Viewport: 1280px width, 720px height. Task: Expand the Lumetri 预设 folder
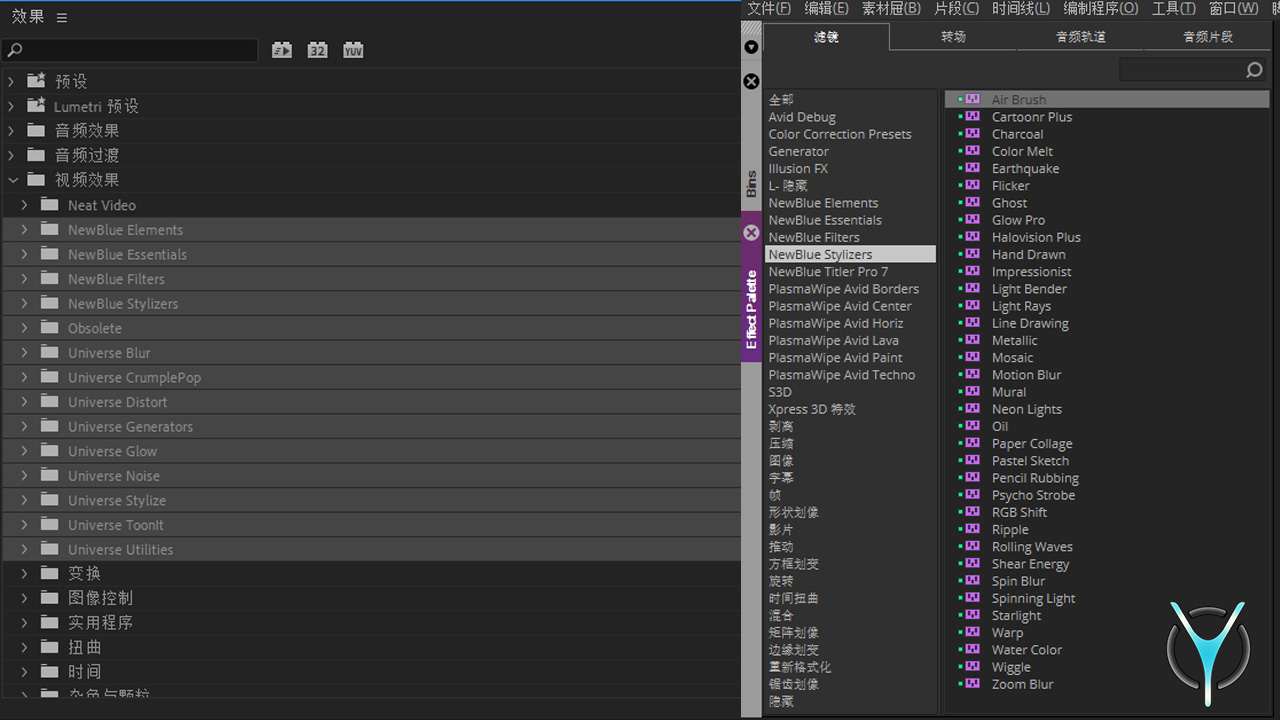[x=11, y=106]
